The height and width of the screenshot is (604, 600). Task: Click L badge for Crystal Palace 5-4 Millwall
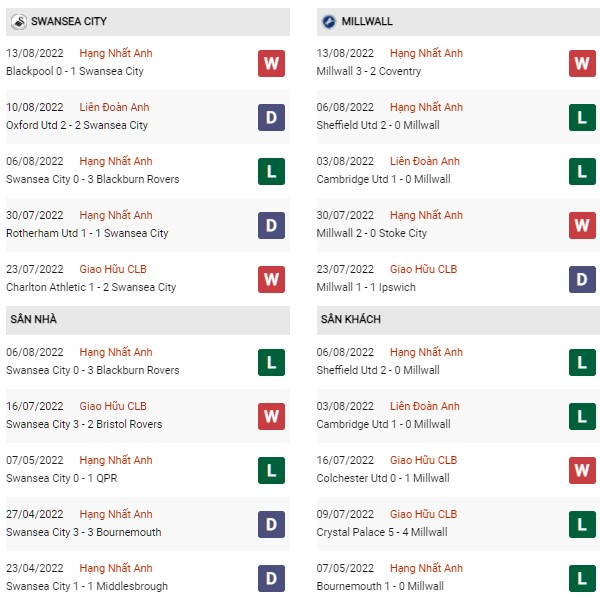582,525
